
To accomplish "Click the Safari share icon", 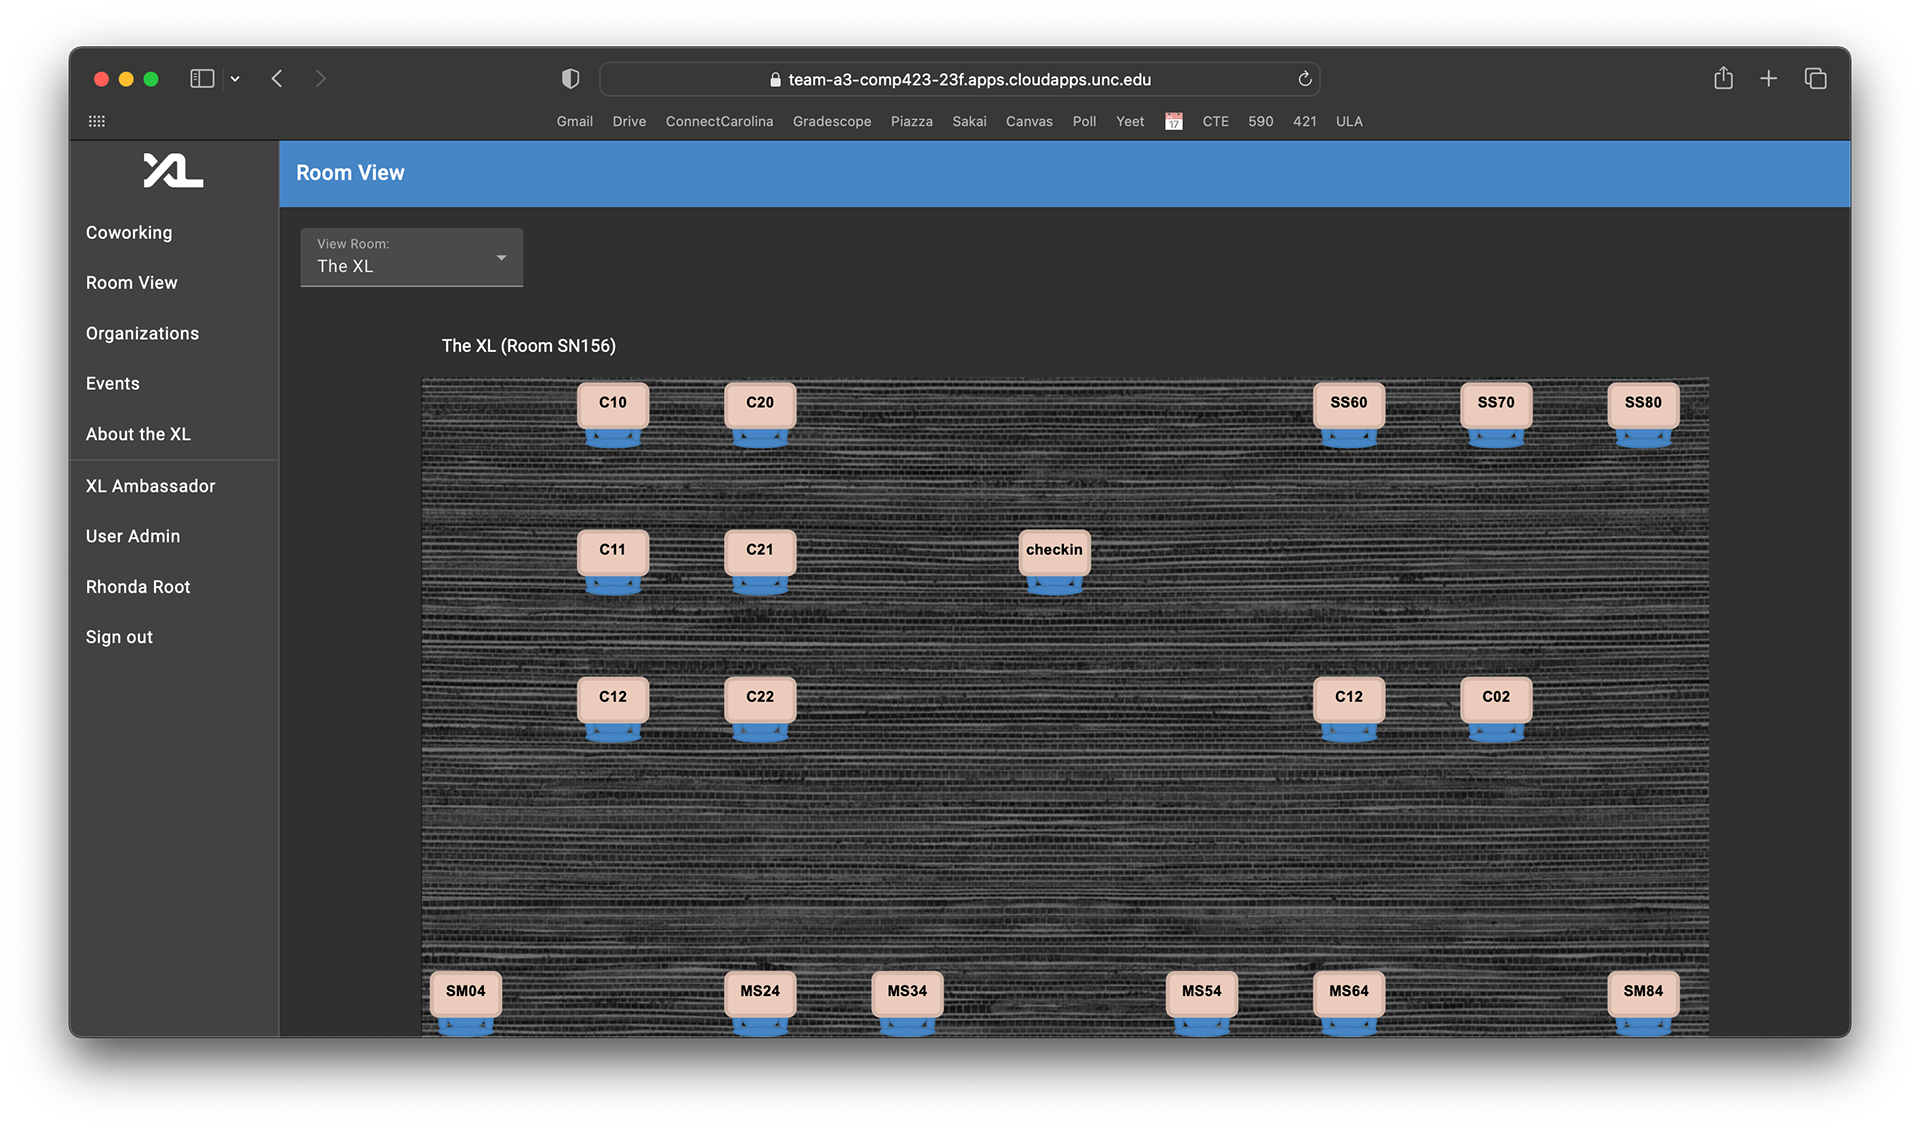I will 1723,79.
